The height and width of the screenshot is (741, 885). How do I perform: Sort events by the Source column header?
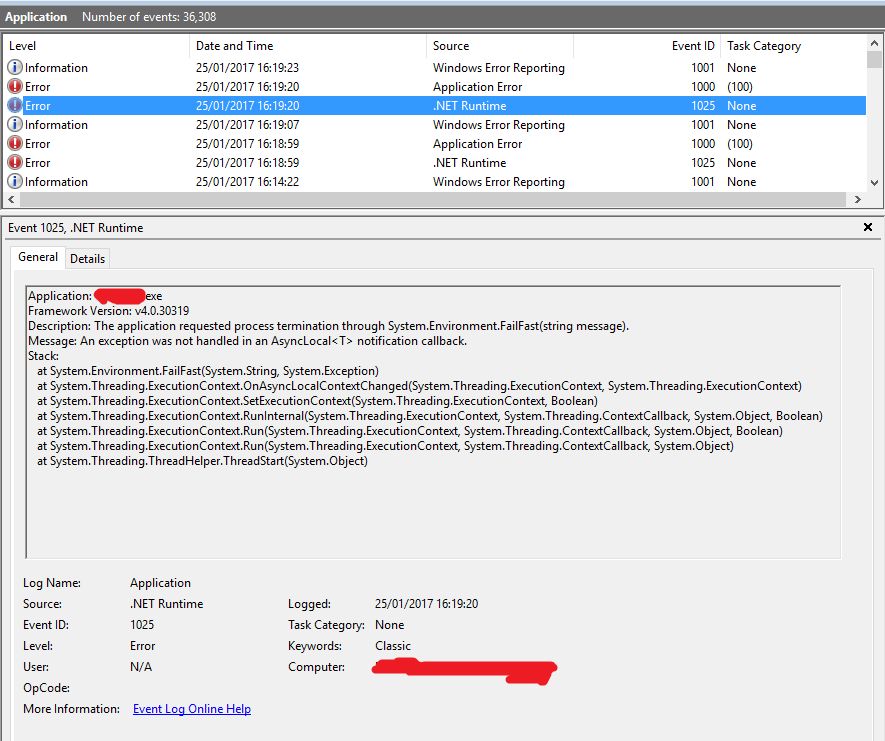[500, 46]
